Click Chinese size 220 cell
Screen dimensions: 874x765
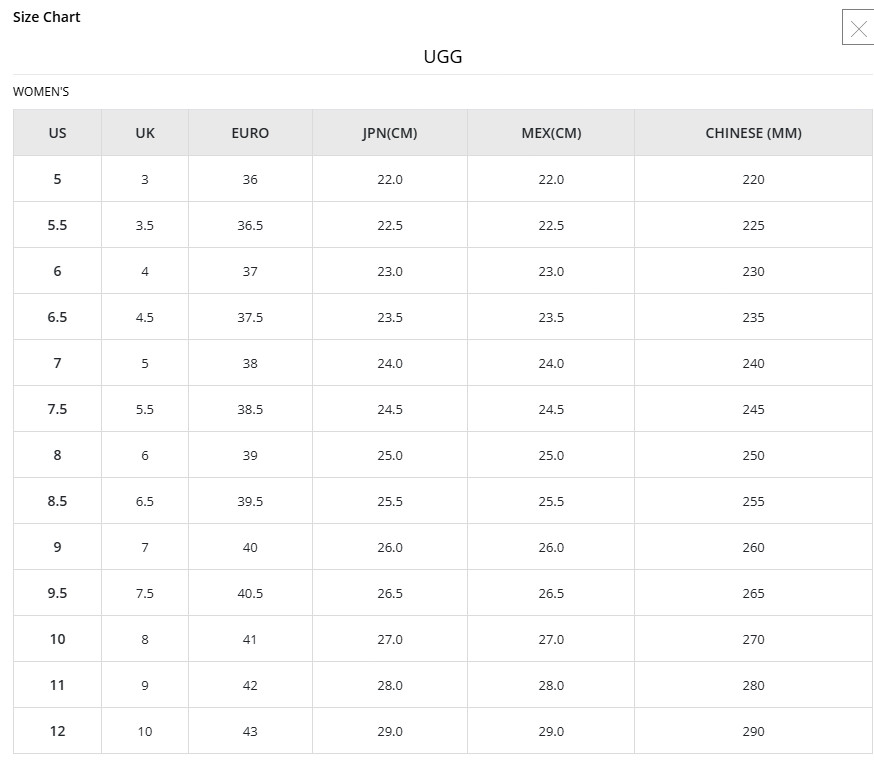pos(753,179)
